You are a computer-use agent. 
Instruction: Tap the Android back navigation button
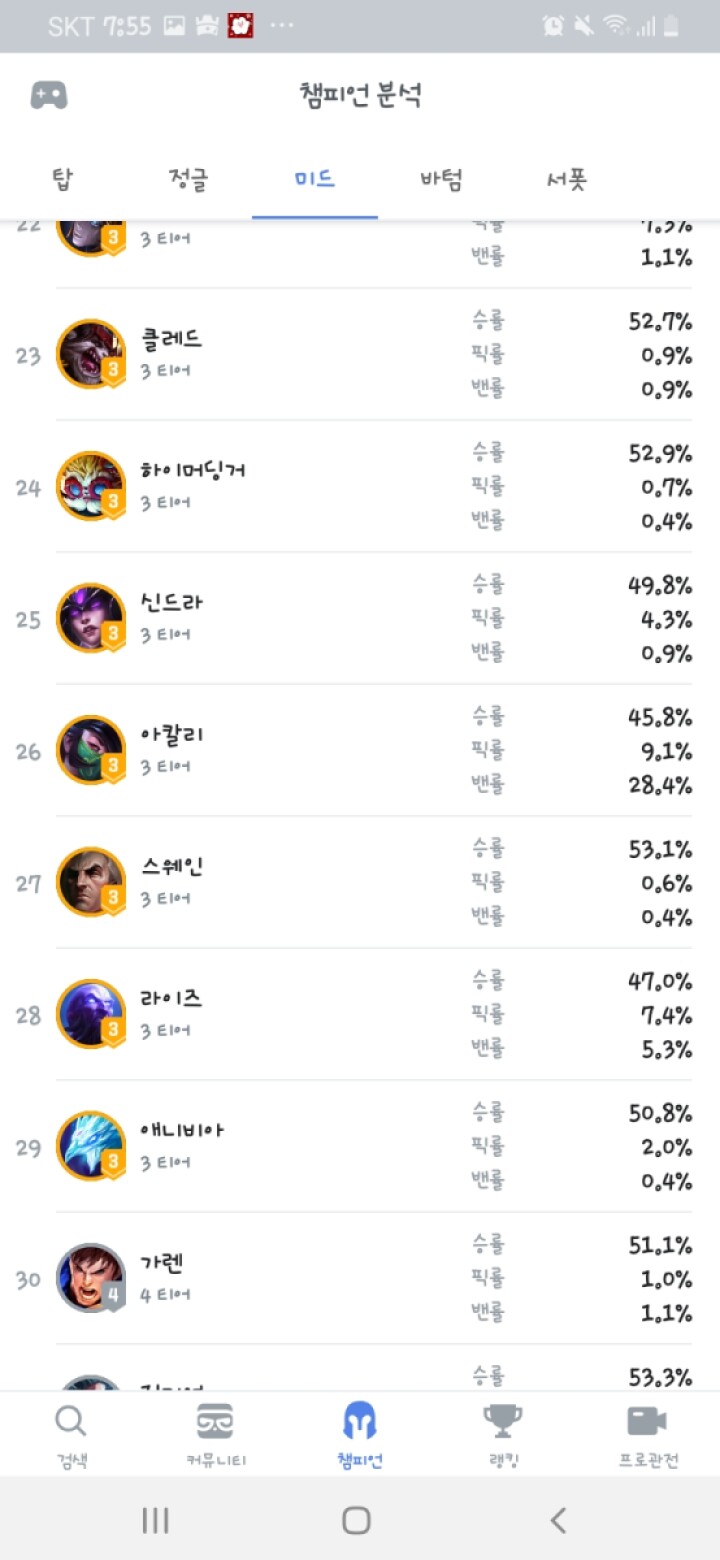pos(558,1520)
